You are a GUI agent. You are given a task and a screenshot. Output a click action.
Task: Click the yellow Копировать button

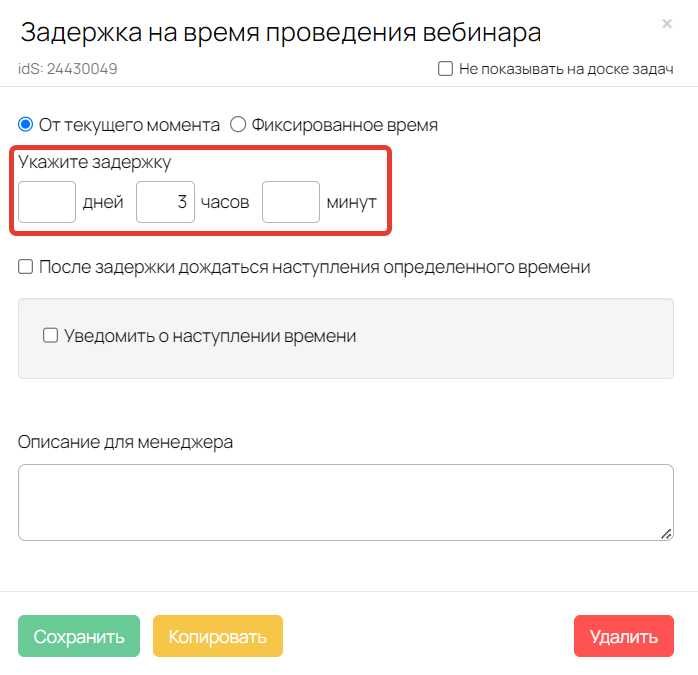click(218, 637)
